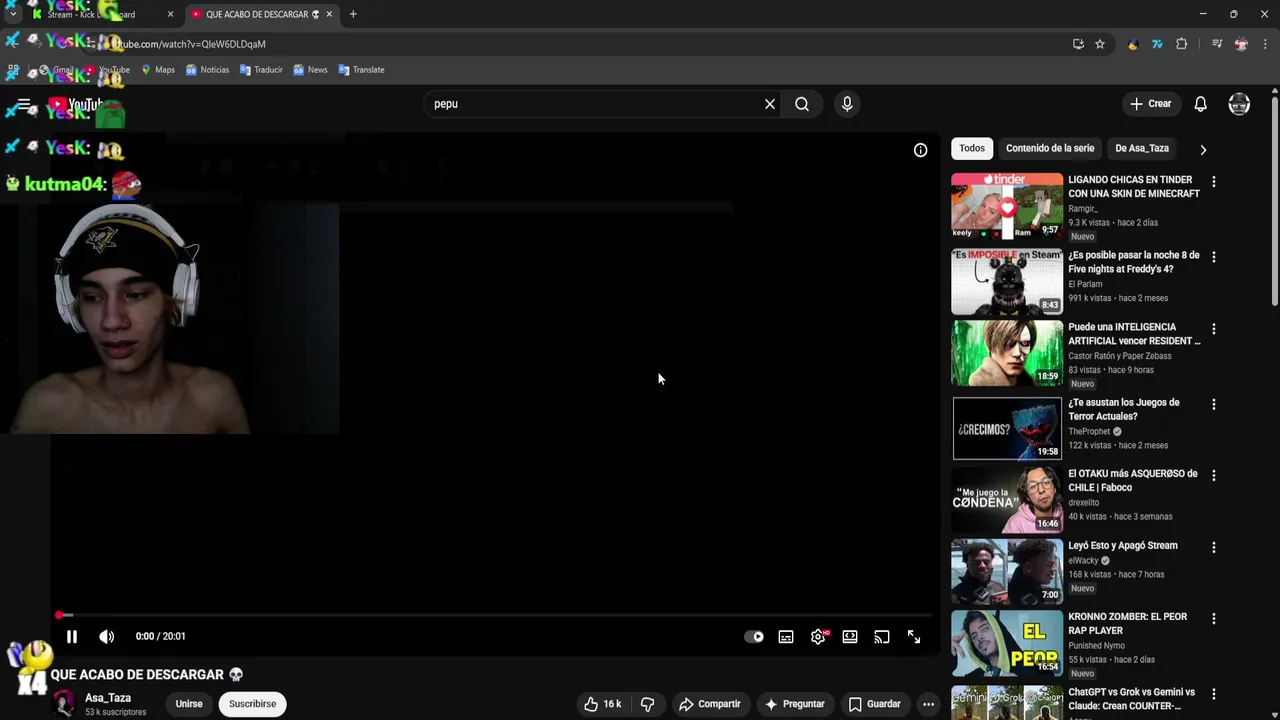Open a new browser tab
Viewport: 1280px width, 720px height.
coord(353,14)
